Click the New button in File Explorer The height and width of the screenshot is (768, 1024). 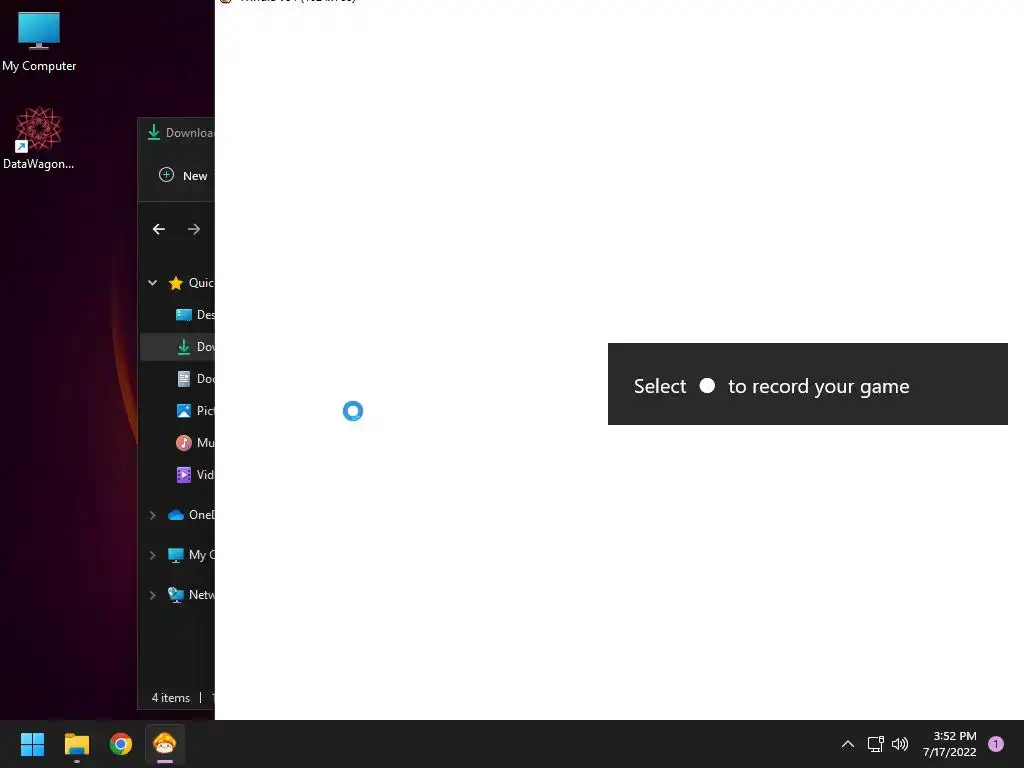[184, 176]
